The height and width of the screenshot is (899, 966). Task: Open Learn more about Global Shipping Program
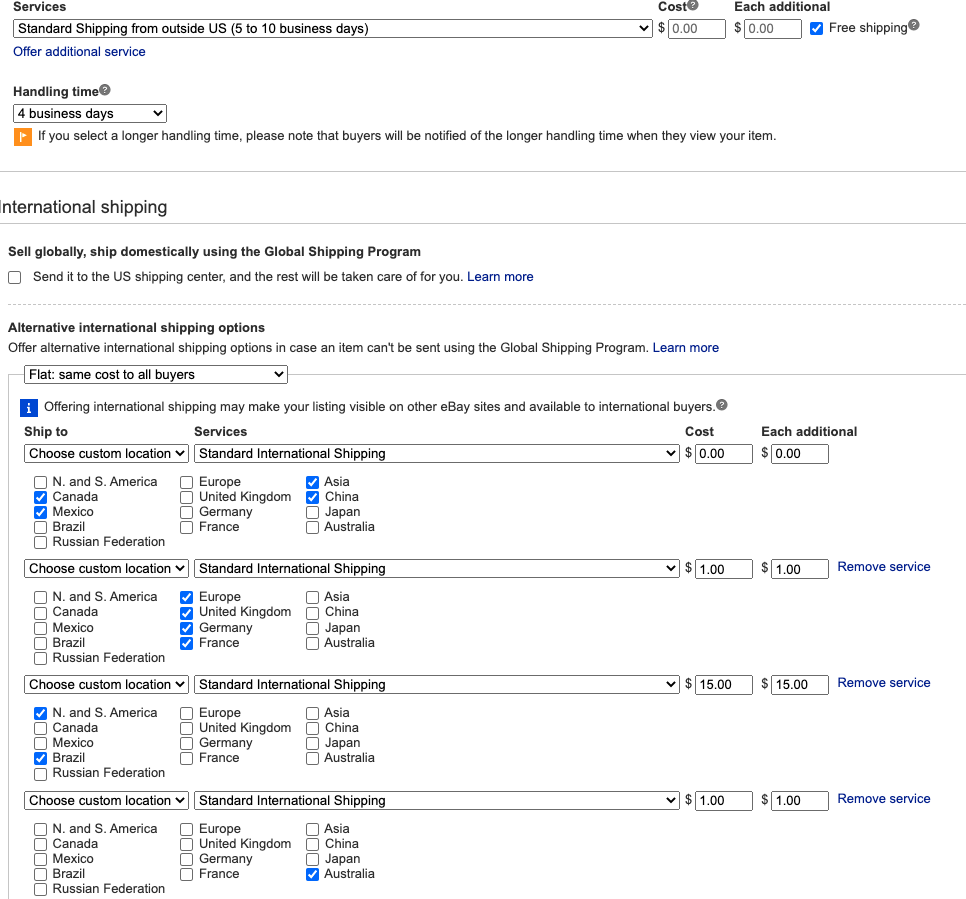click(500, 277)
